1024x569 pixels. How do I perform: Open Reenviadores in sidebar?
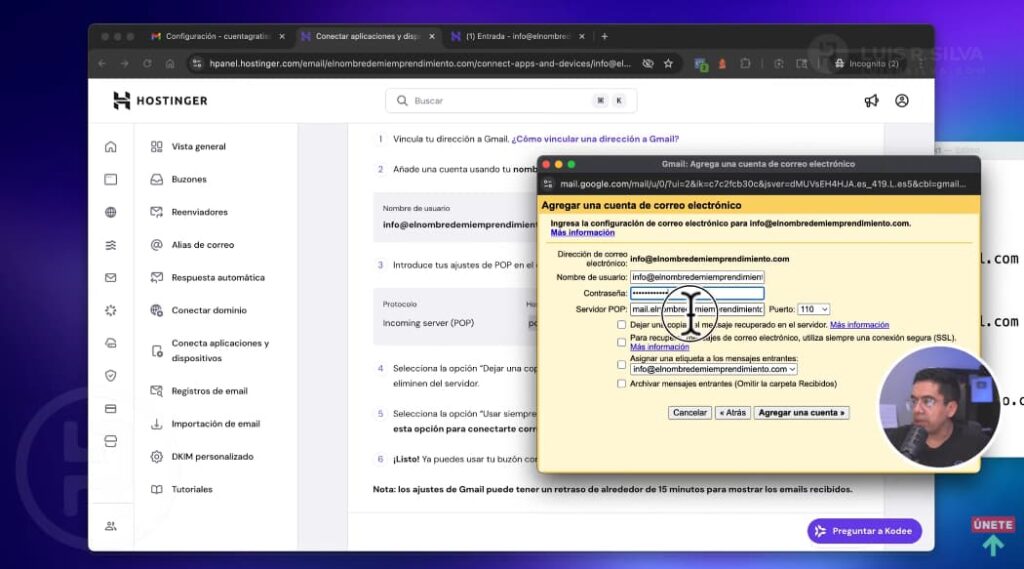tap(199, 212)
